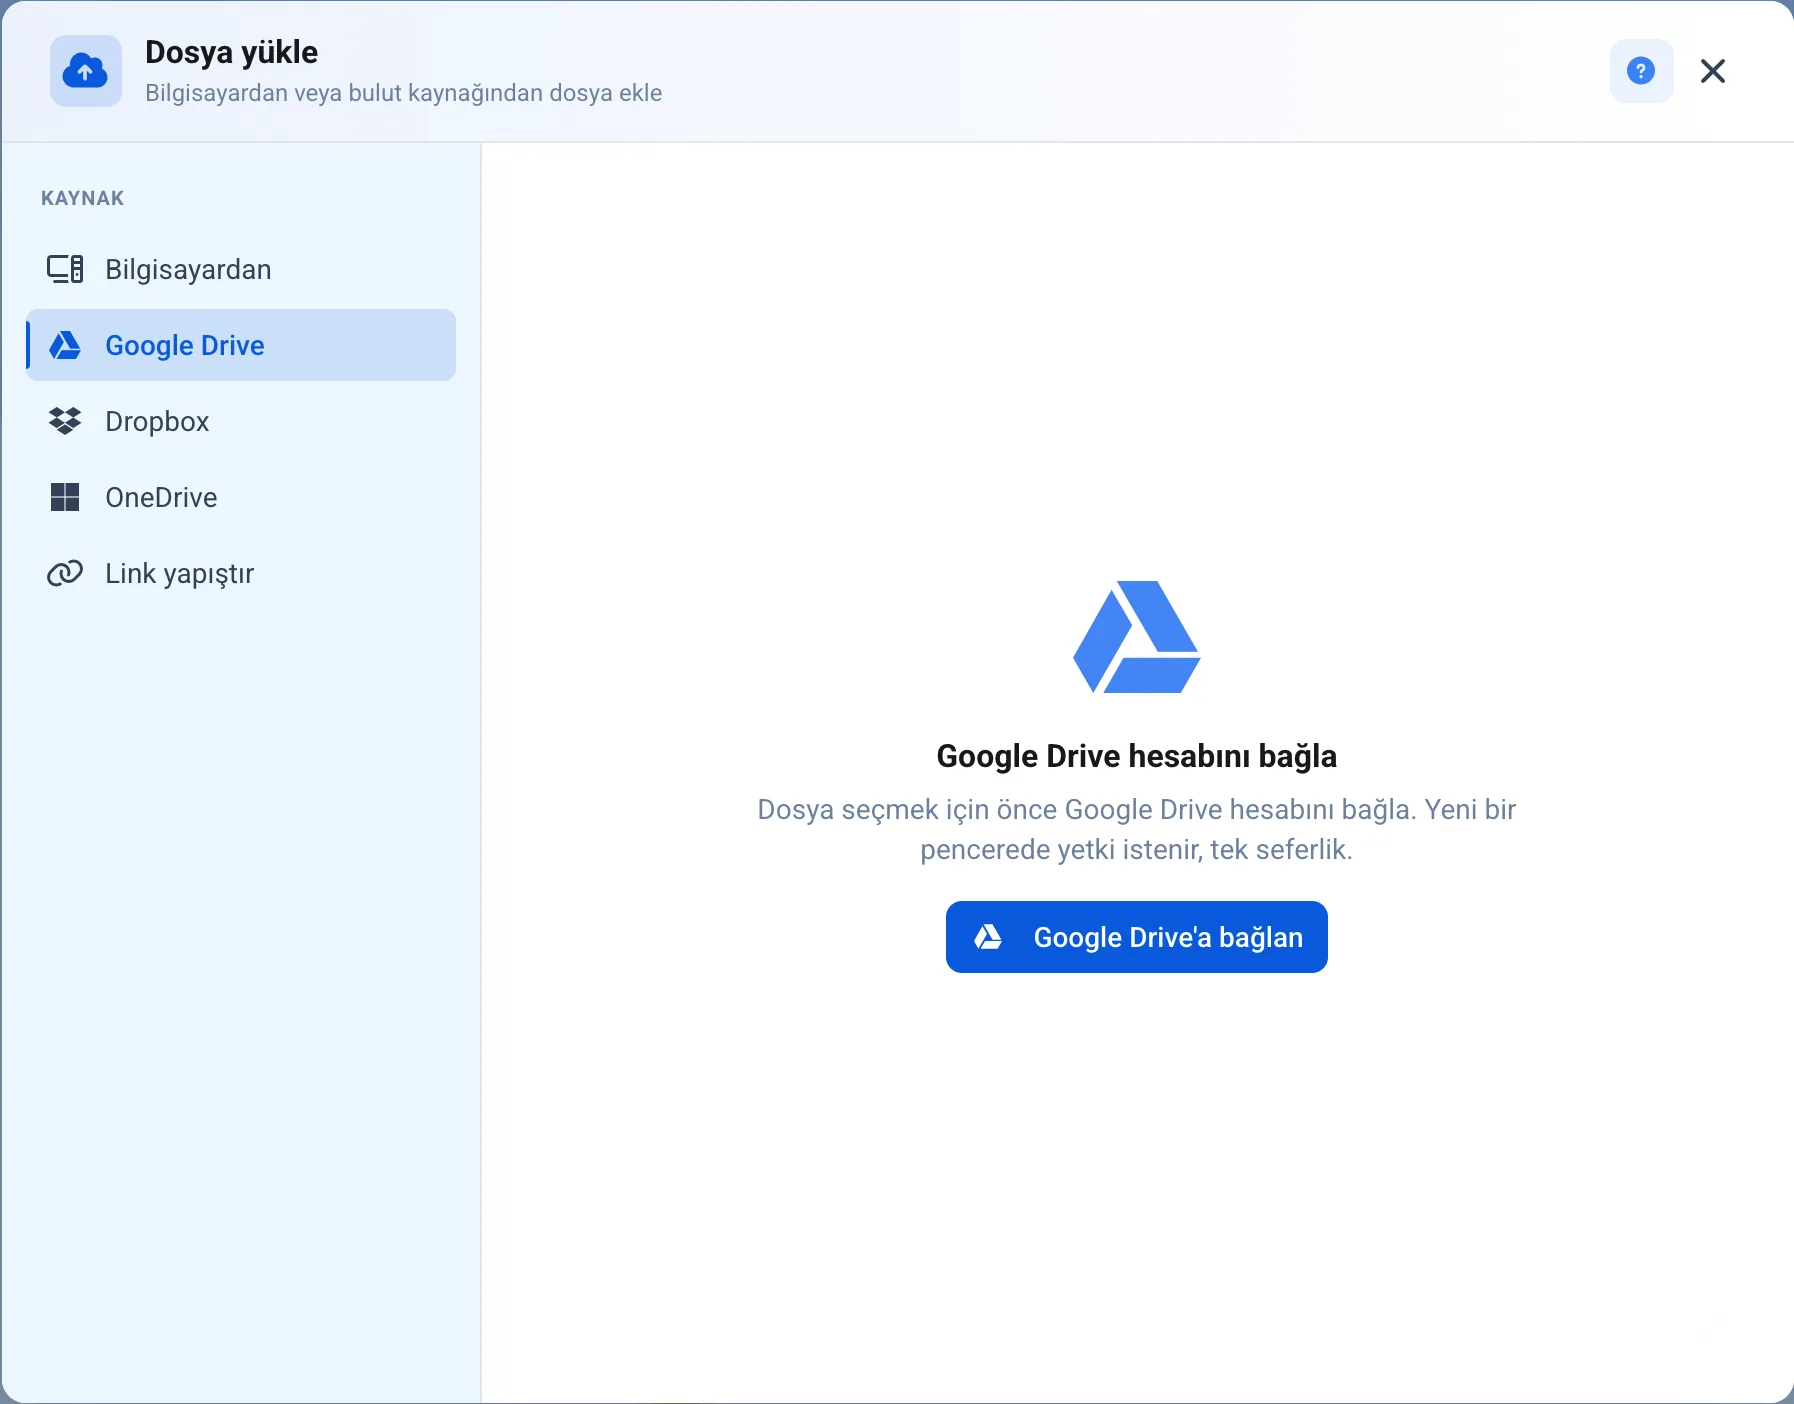This screenshot has height=1404, width=1794.
Task: Switch to the Dropbox source
Action: click(x=241, y=421)
